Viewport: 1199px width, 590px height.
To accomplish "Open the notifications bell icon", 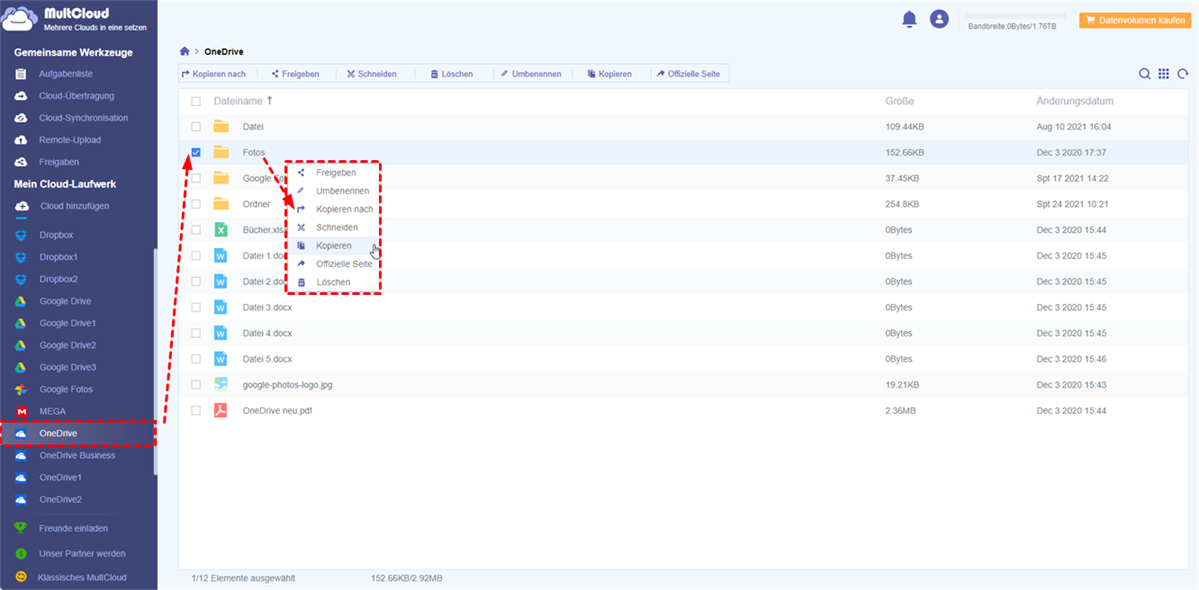I will pos(909,19).
